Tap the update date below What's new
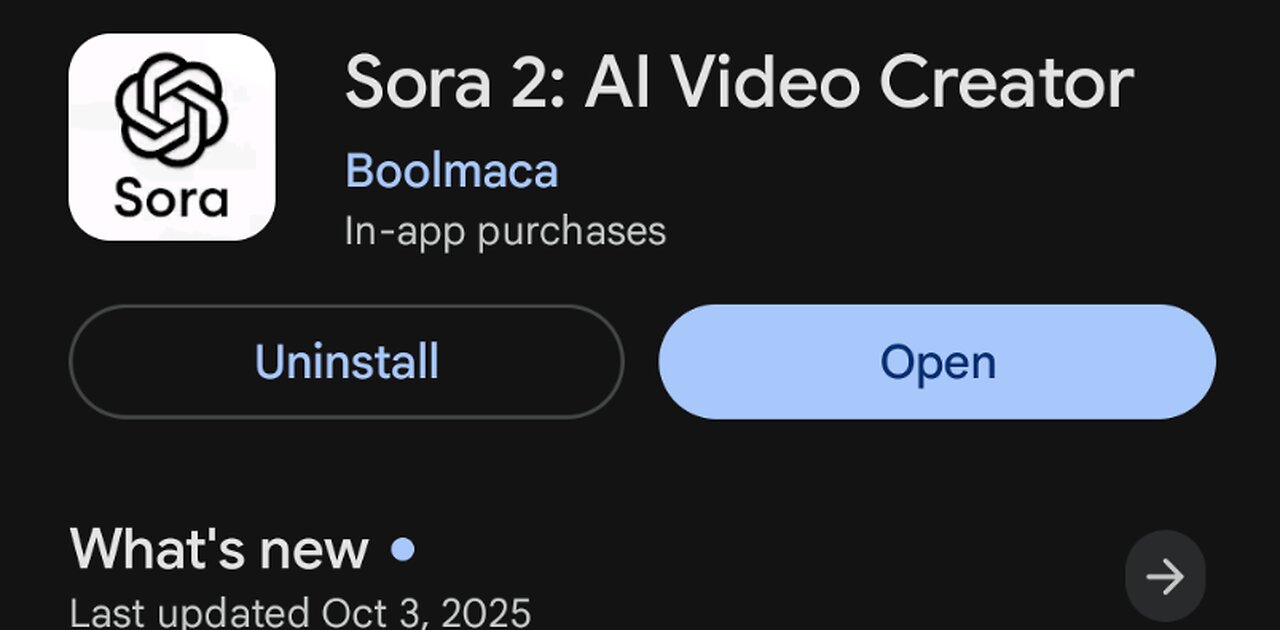The height and width of the screenshot is (630, 1280). tap(300, 611)
